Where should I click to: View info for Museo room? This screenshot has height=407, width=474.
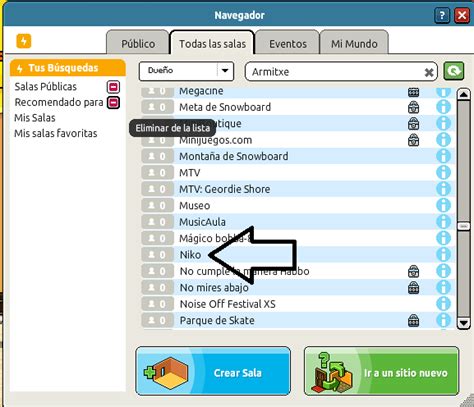pos(443,205)
